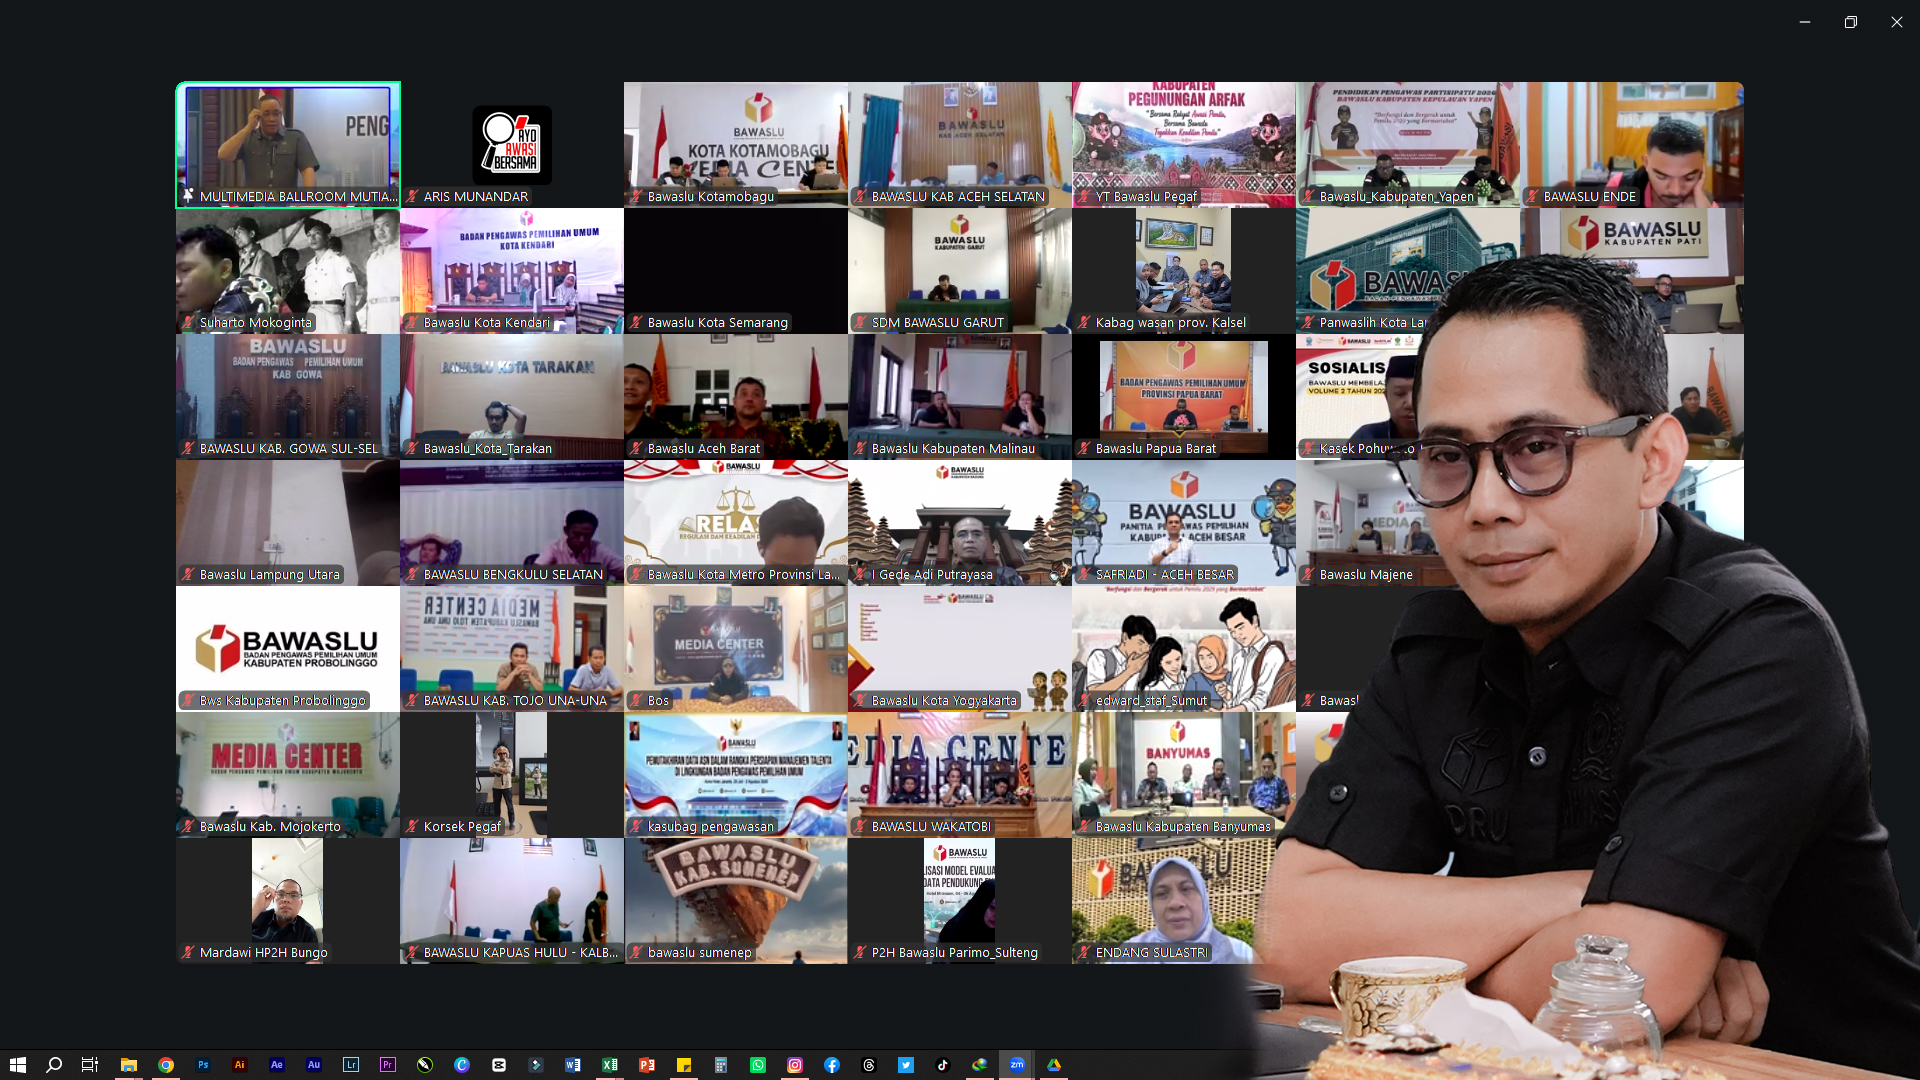1920x1080 pixels.
Task: Click the muted mic icon beside Bawaslu Aceh Barat
Action: [636, 449]
